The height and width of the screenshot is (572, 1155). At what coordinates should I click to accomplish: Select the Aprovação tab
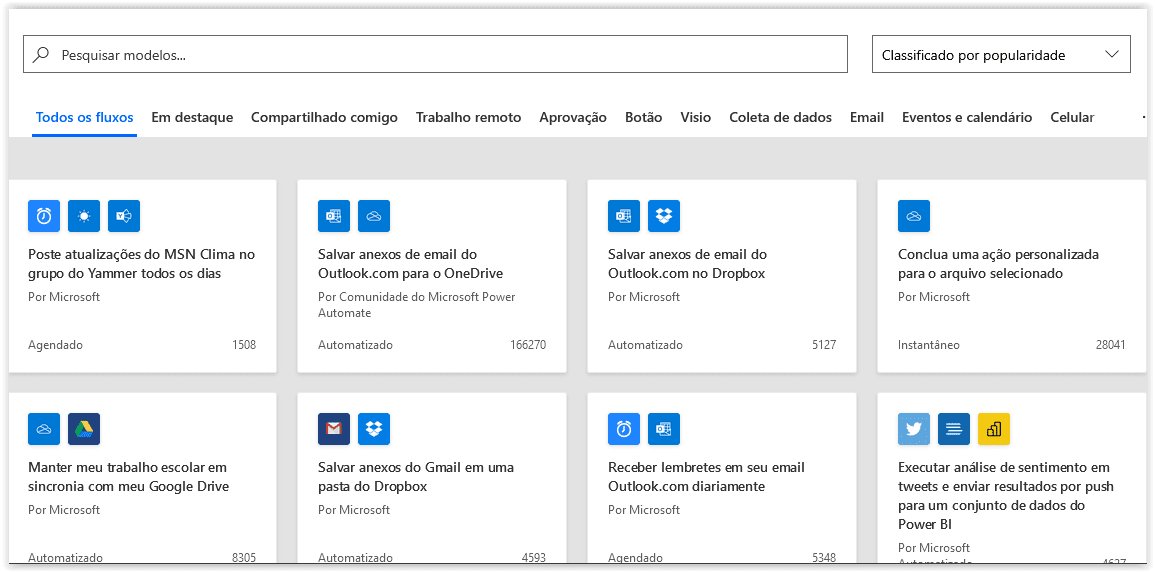click(x=573, y=117)
